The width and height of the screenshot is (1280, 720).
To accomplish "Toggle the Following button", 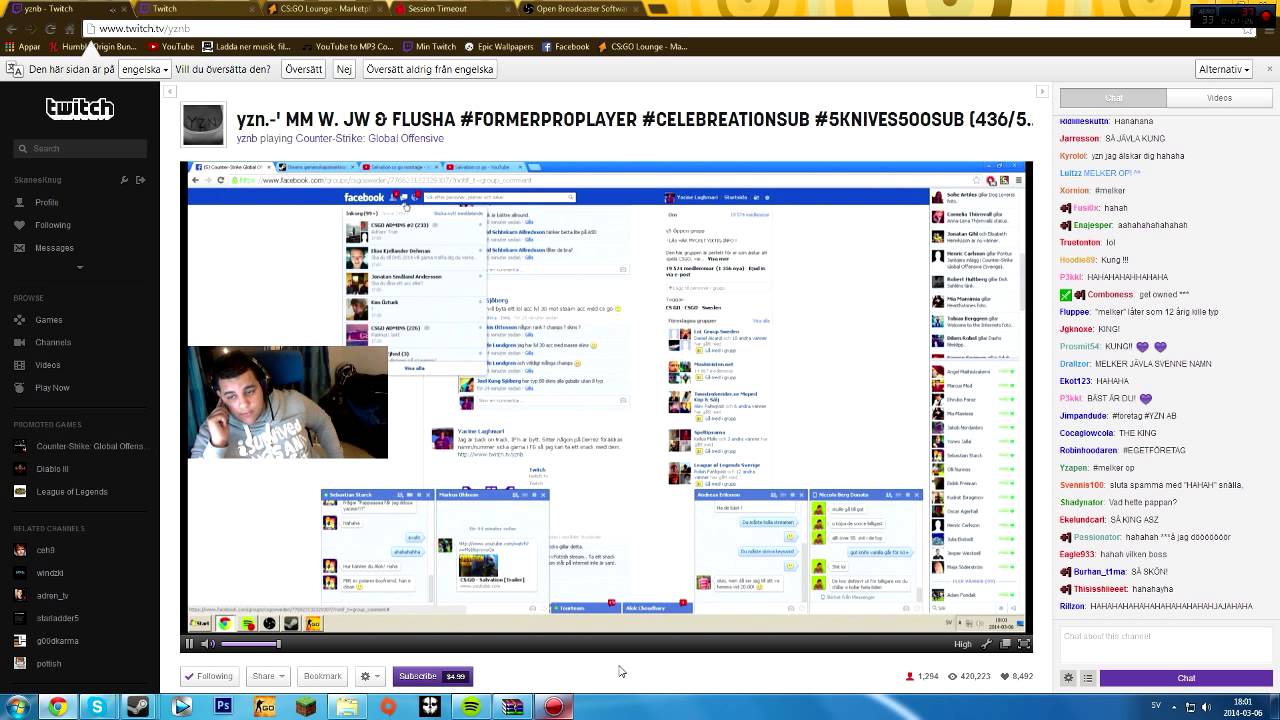I will tap(208, 676).
